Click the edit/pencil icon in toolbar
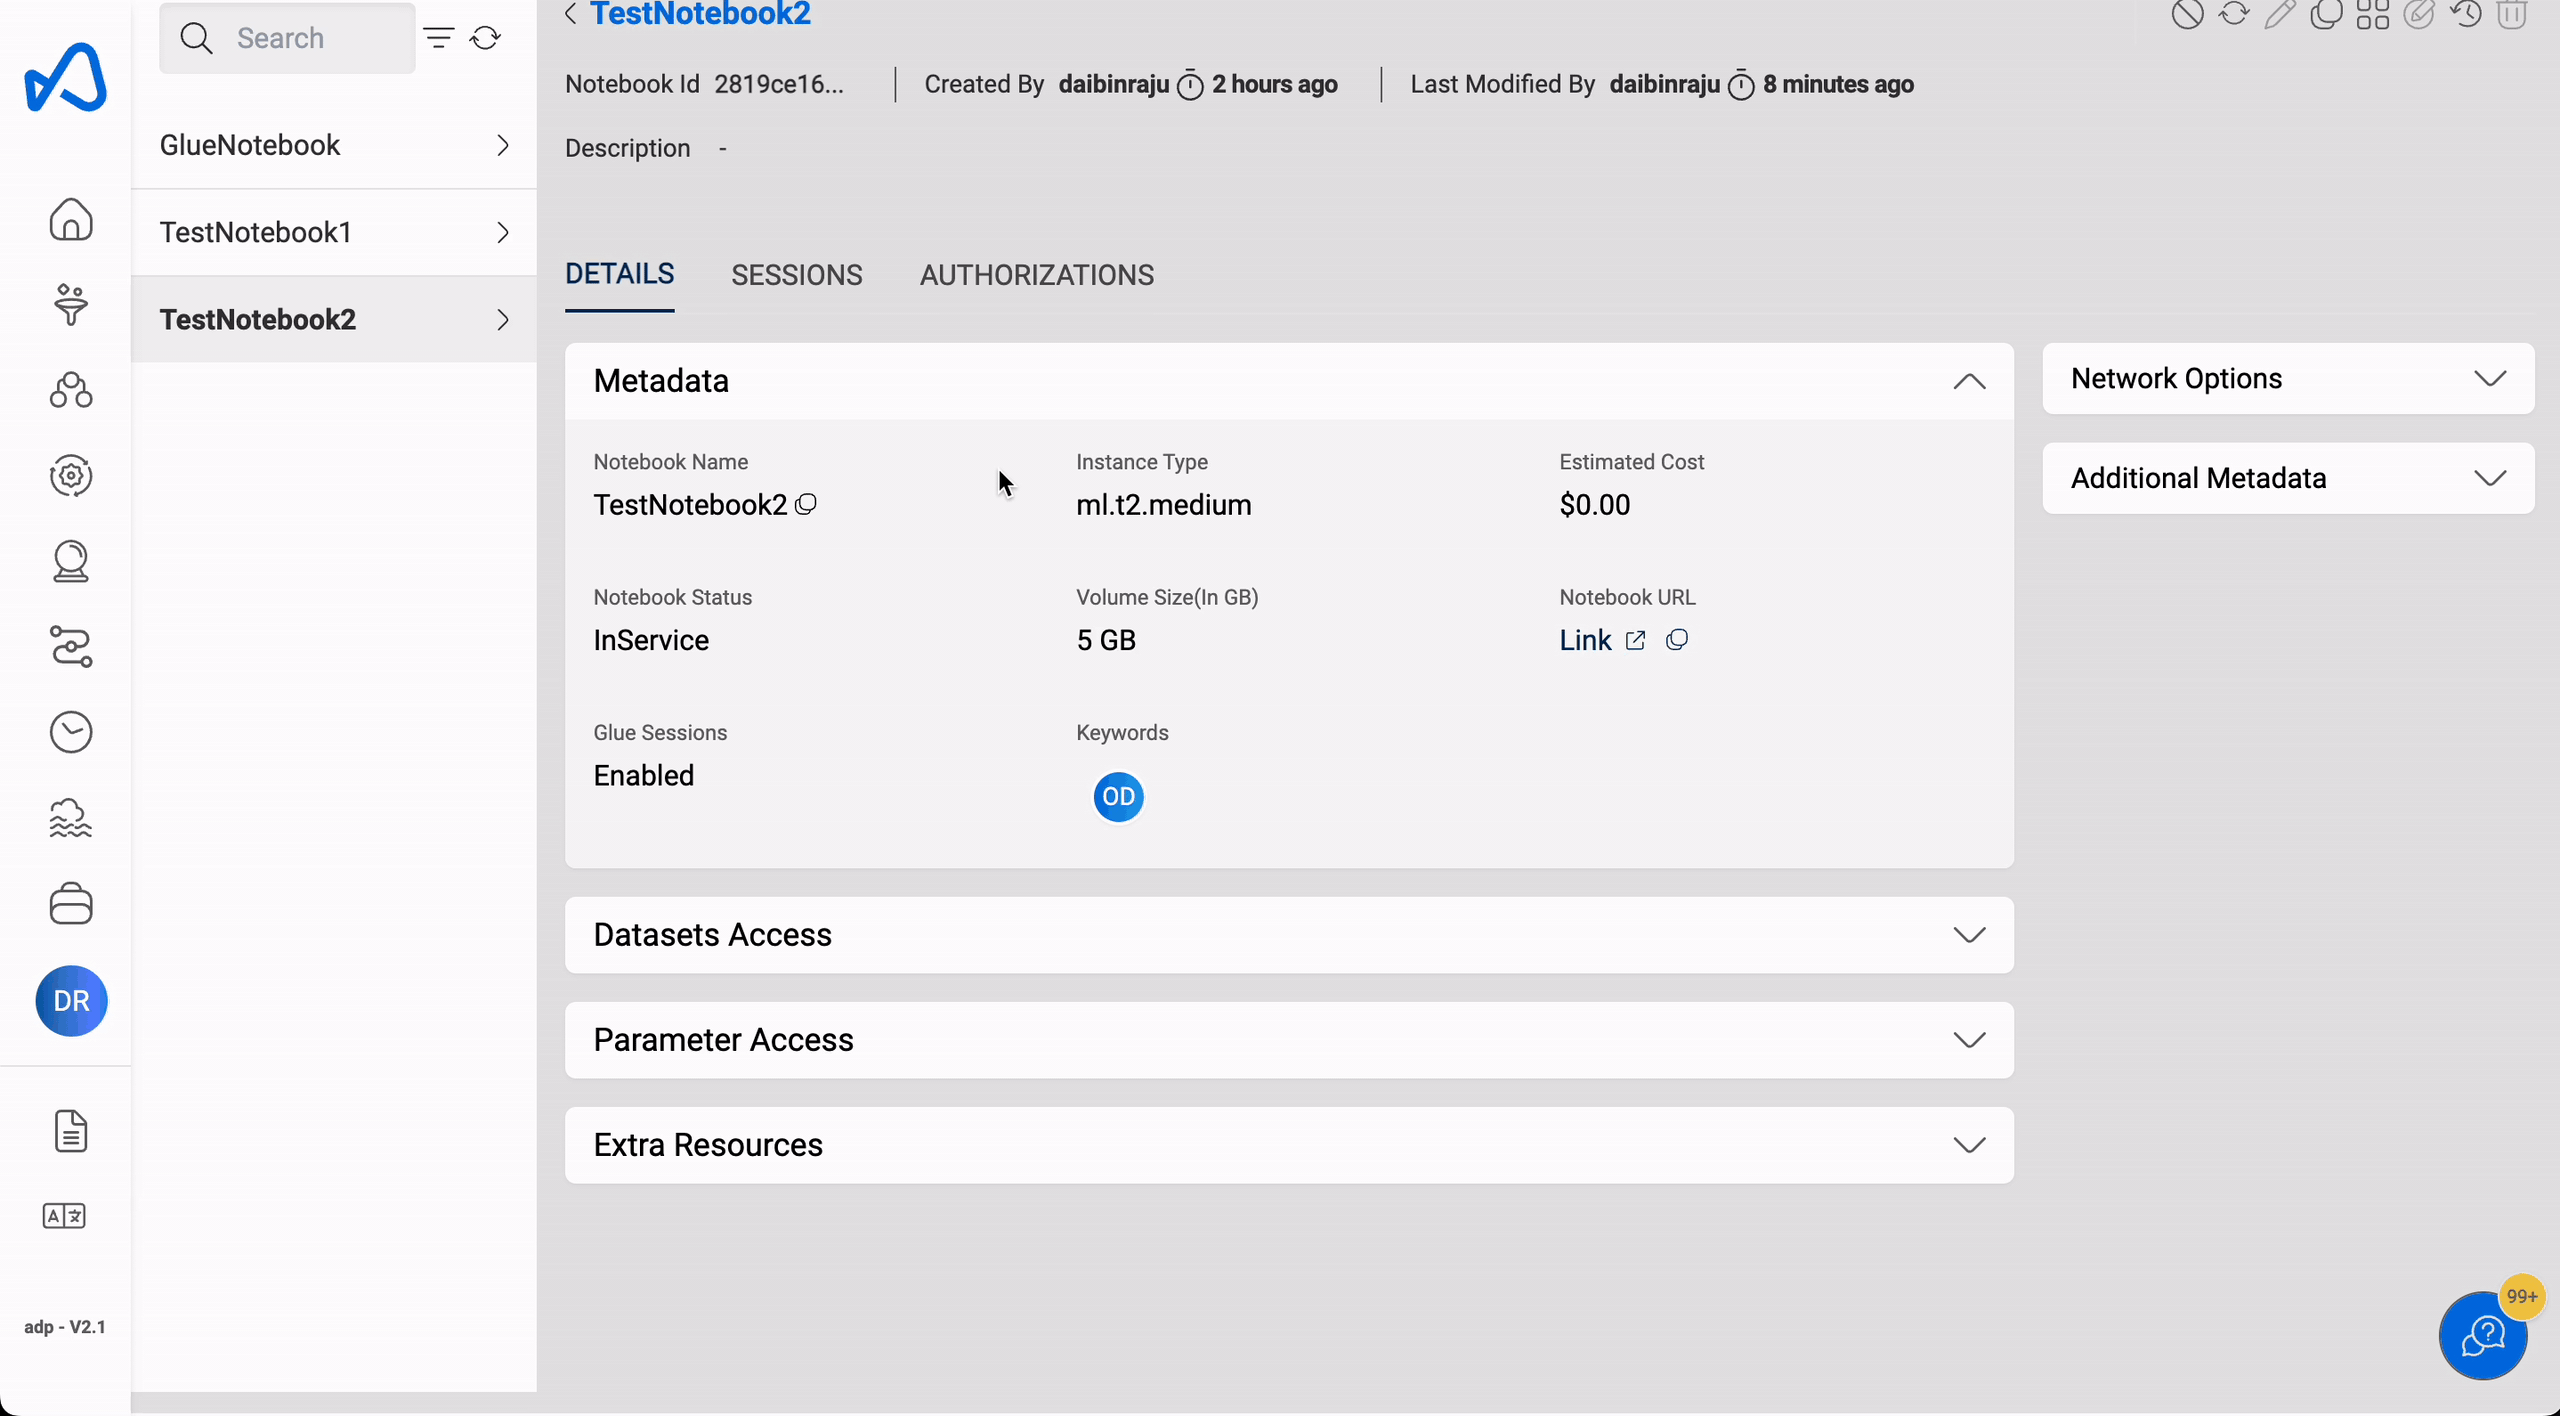Viewport: 2560px width, 1416px height. tap(2281, 16)
